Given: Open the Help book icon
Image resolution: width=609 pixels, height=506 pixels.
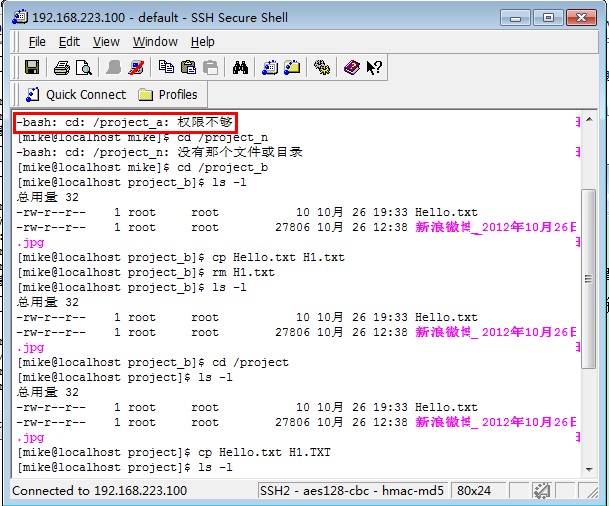Looking at the screenshot, I should tap(352, 68).
